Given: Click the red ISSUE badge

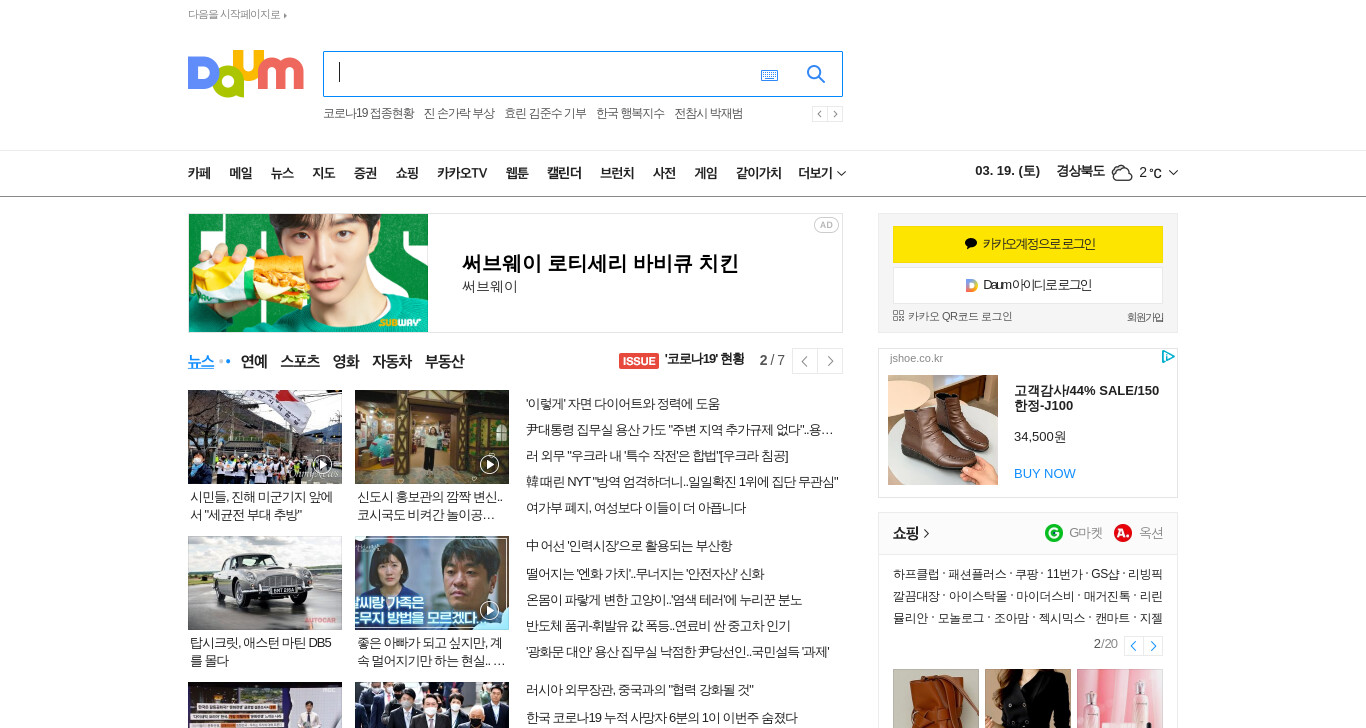Looking at the screenshot, I should pyautogui.click(x=639, y=361).
